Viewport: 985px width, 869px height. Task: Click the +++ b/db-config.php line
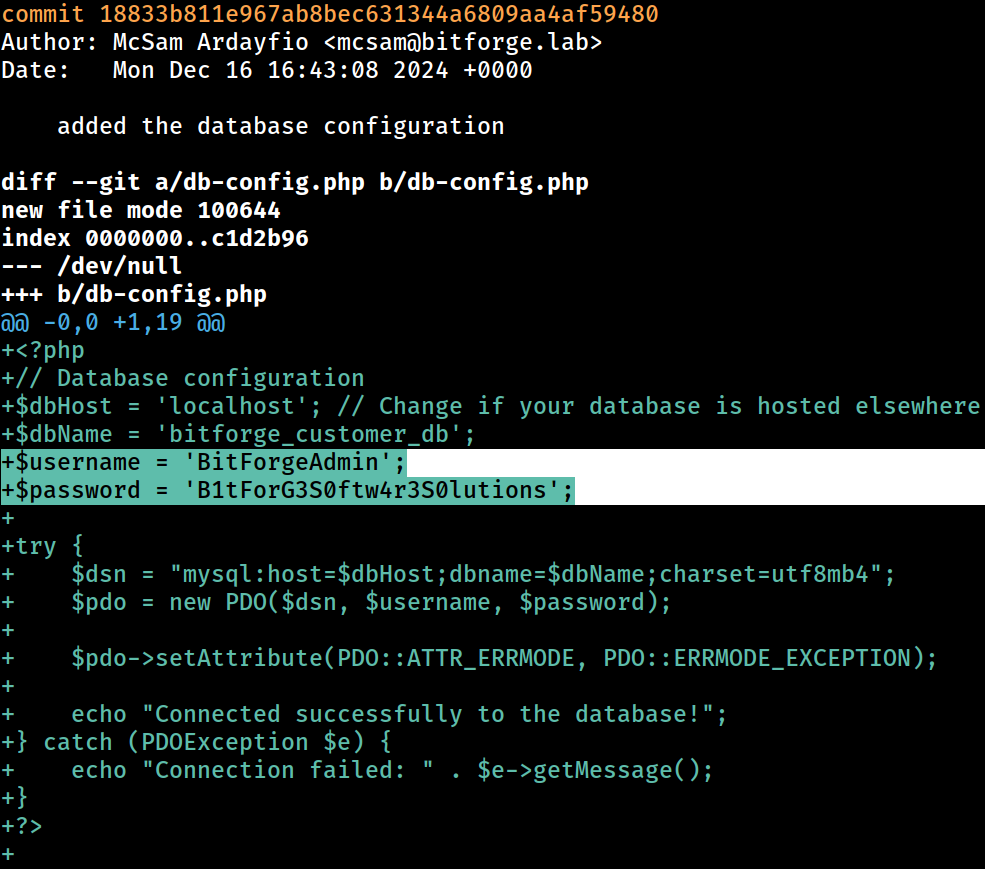[134, 294]
